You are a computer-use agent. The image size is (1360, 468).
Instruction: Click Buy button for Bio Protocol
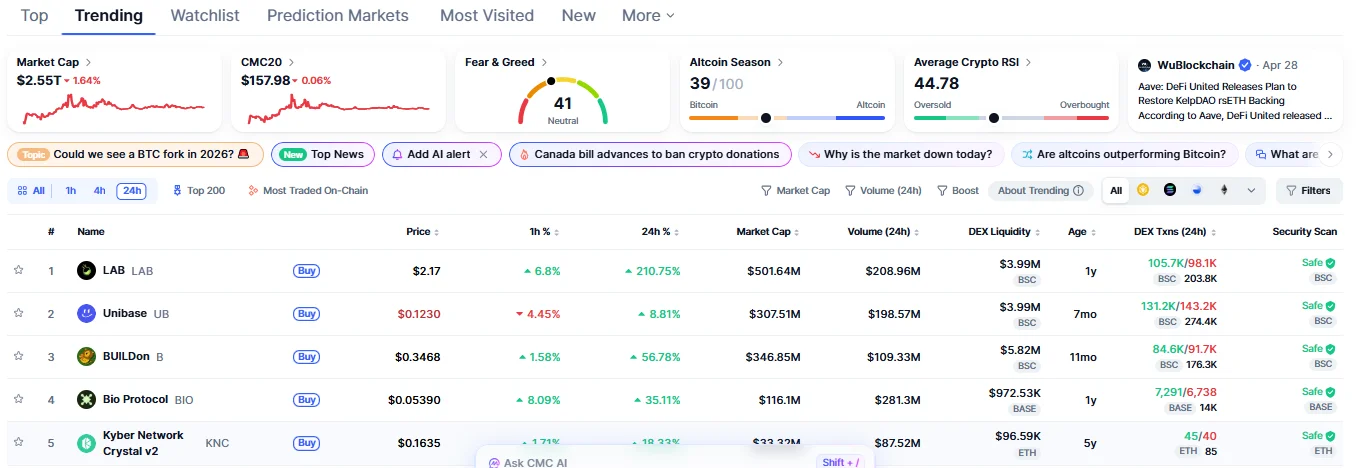click(306, 400)
